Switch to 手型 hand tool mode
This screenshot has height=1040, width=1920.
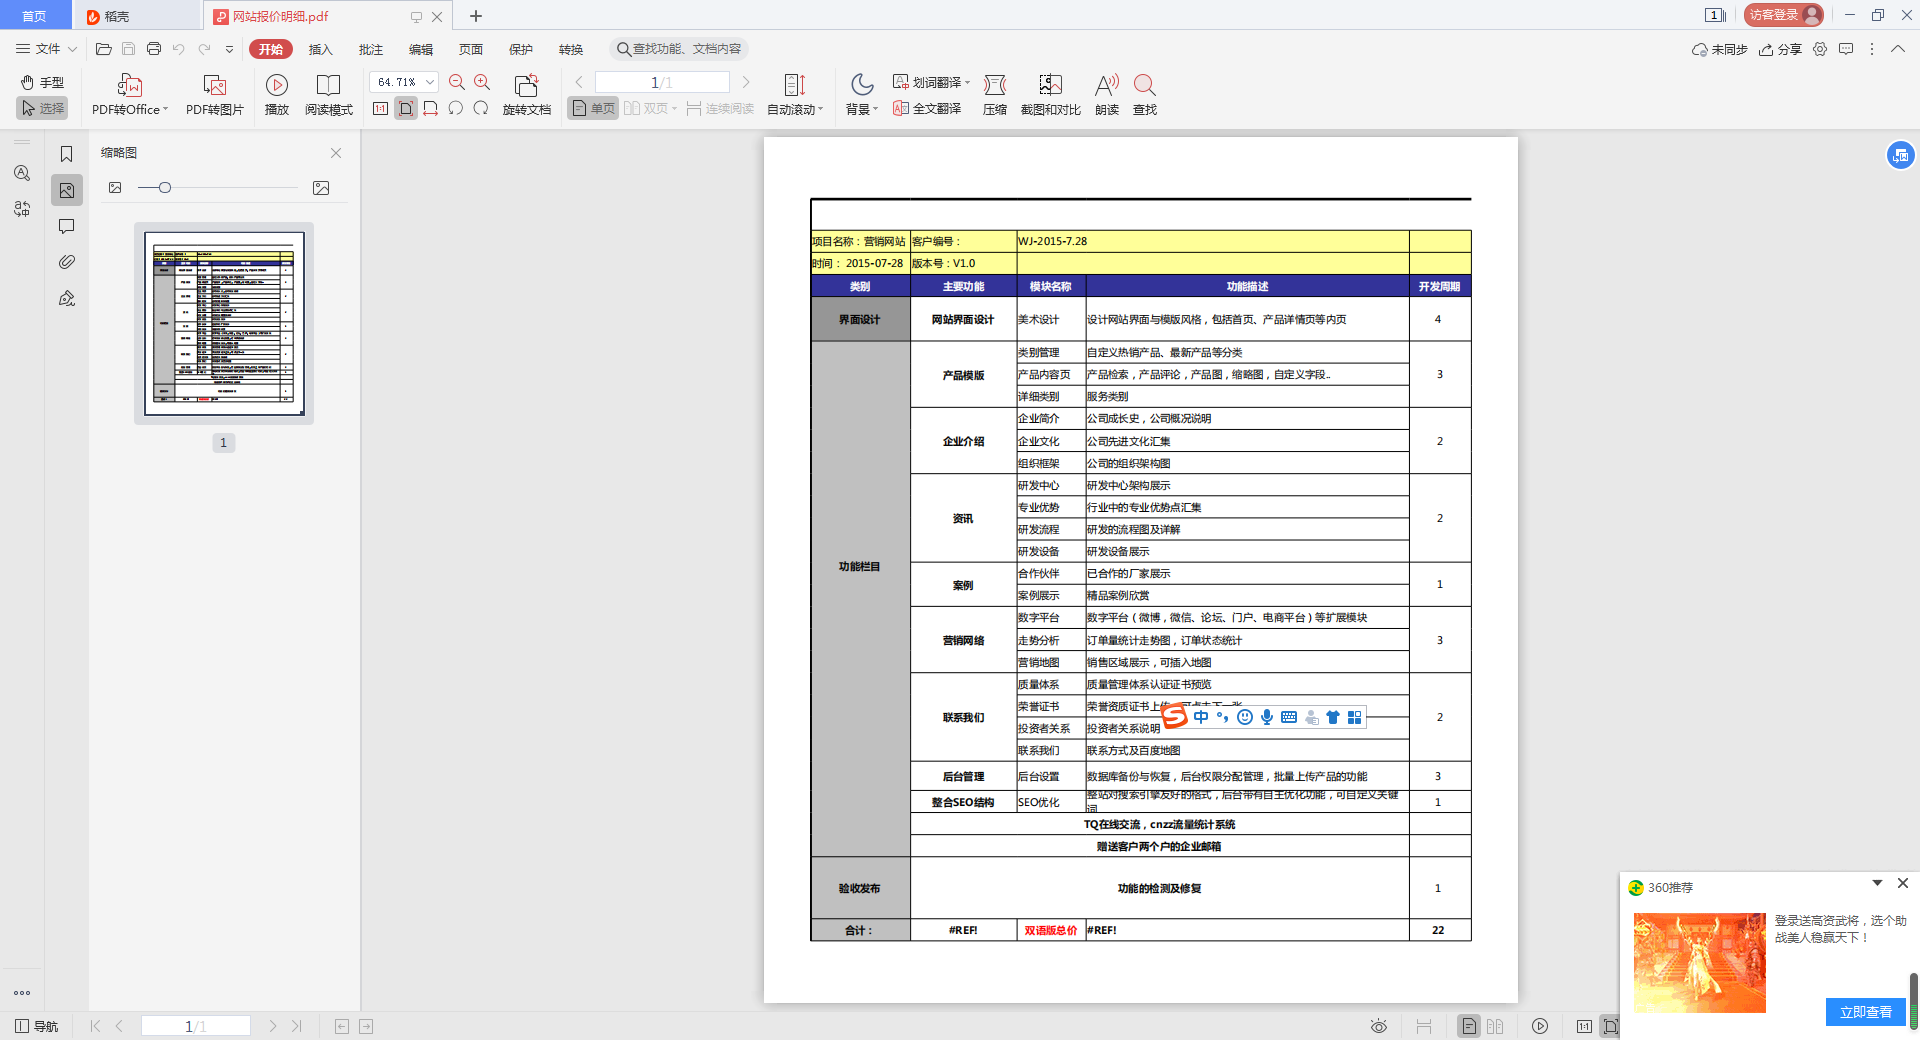42,82
